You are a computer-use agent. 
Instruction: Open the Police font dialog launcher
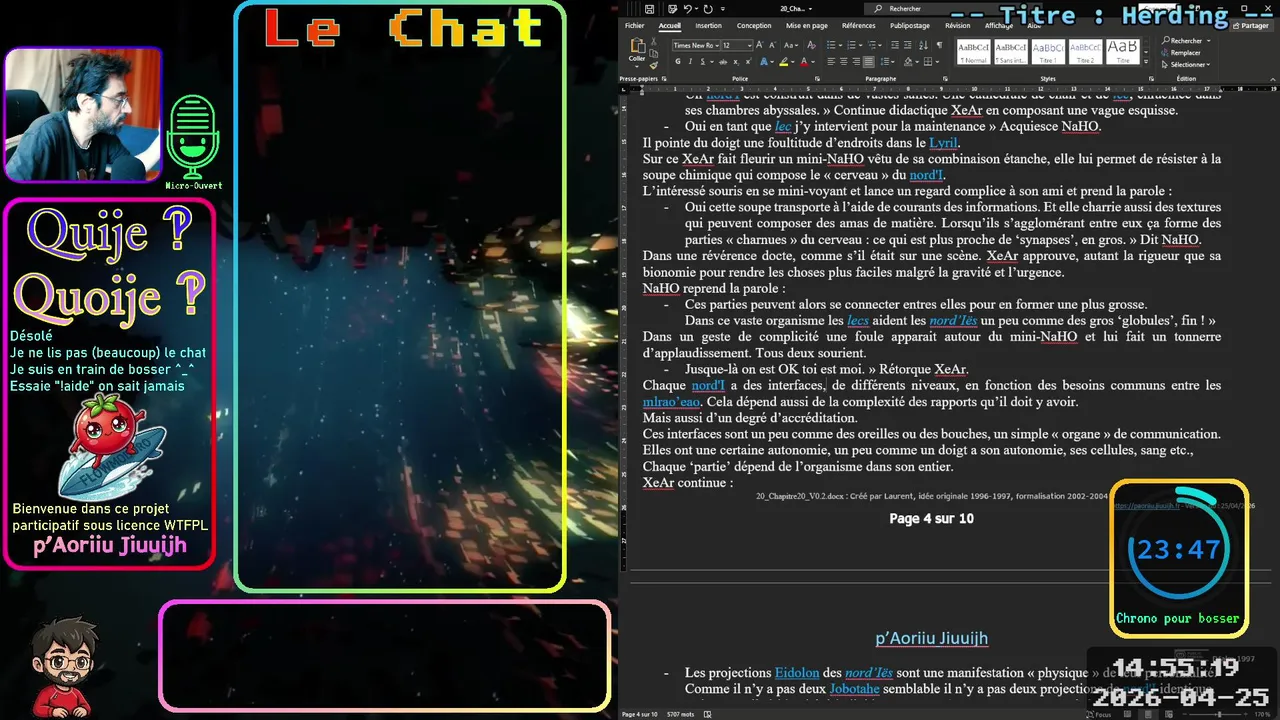pos(817,77)
